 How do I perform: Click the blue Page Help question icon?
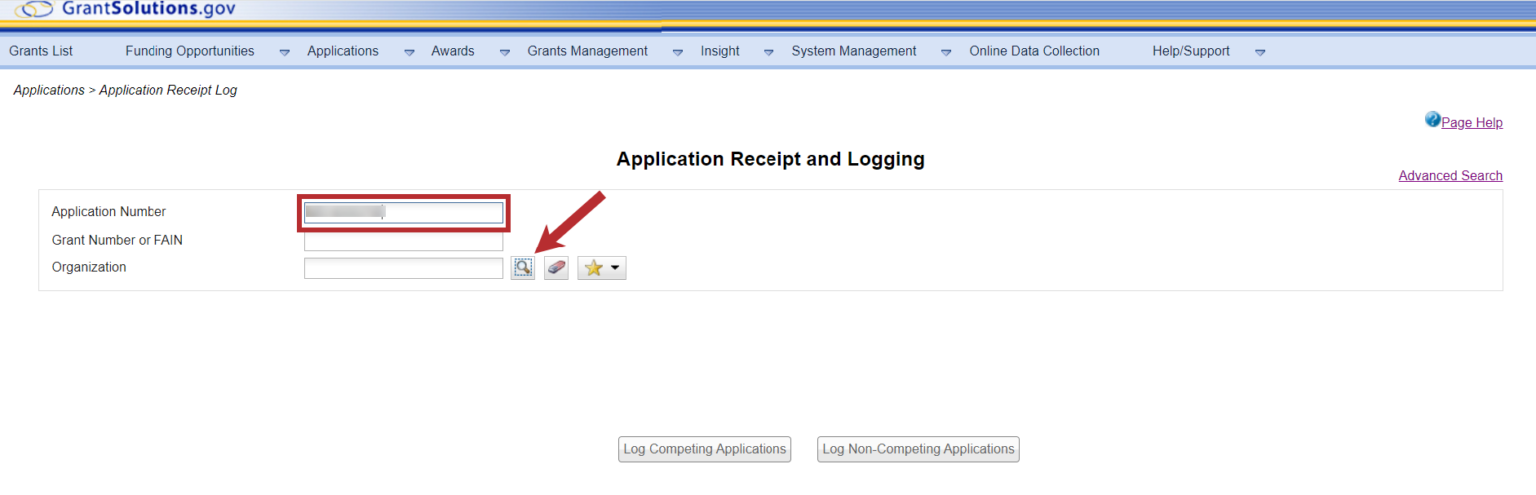pyautogui.click(x=1432, y=120)
